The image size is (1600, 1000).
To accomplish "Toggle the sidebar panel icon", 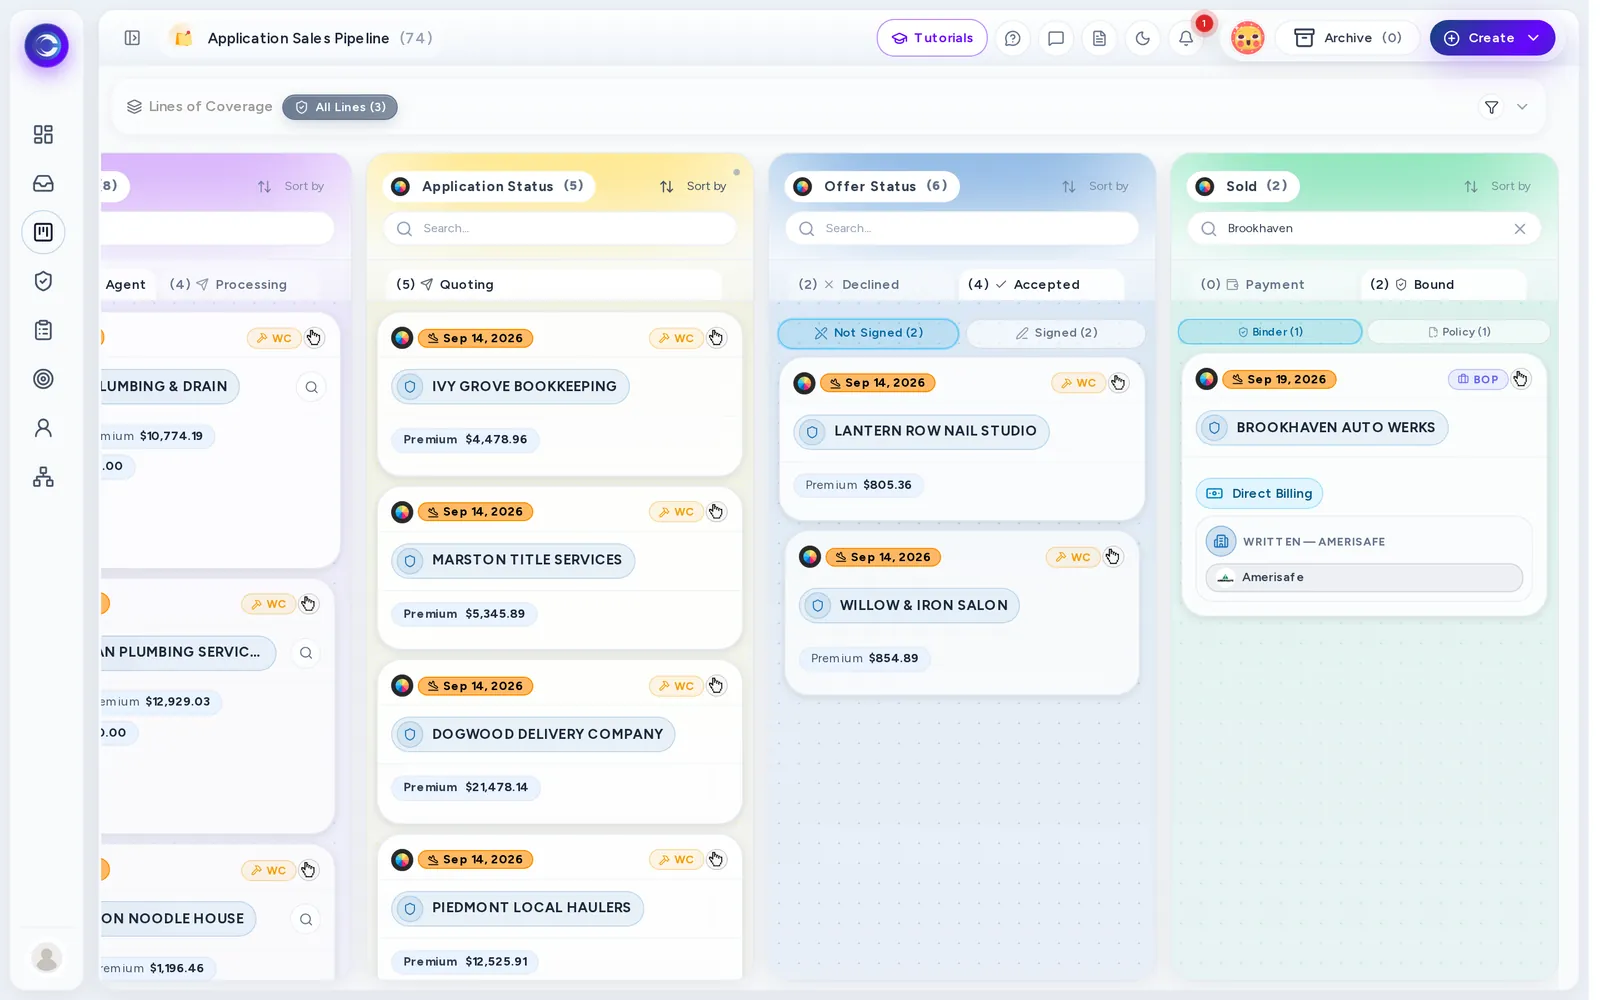I will tap(132, 38).
